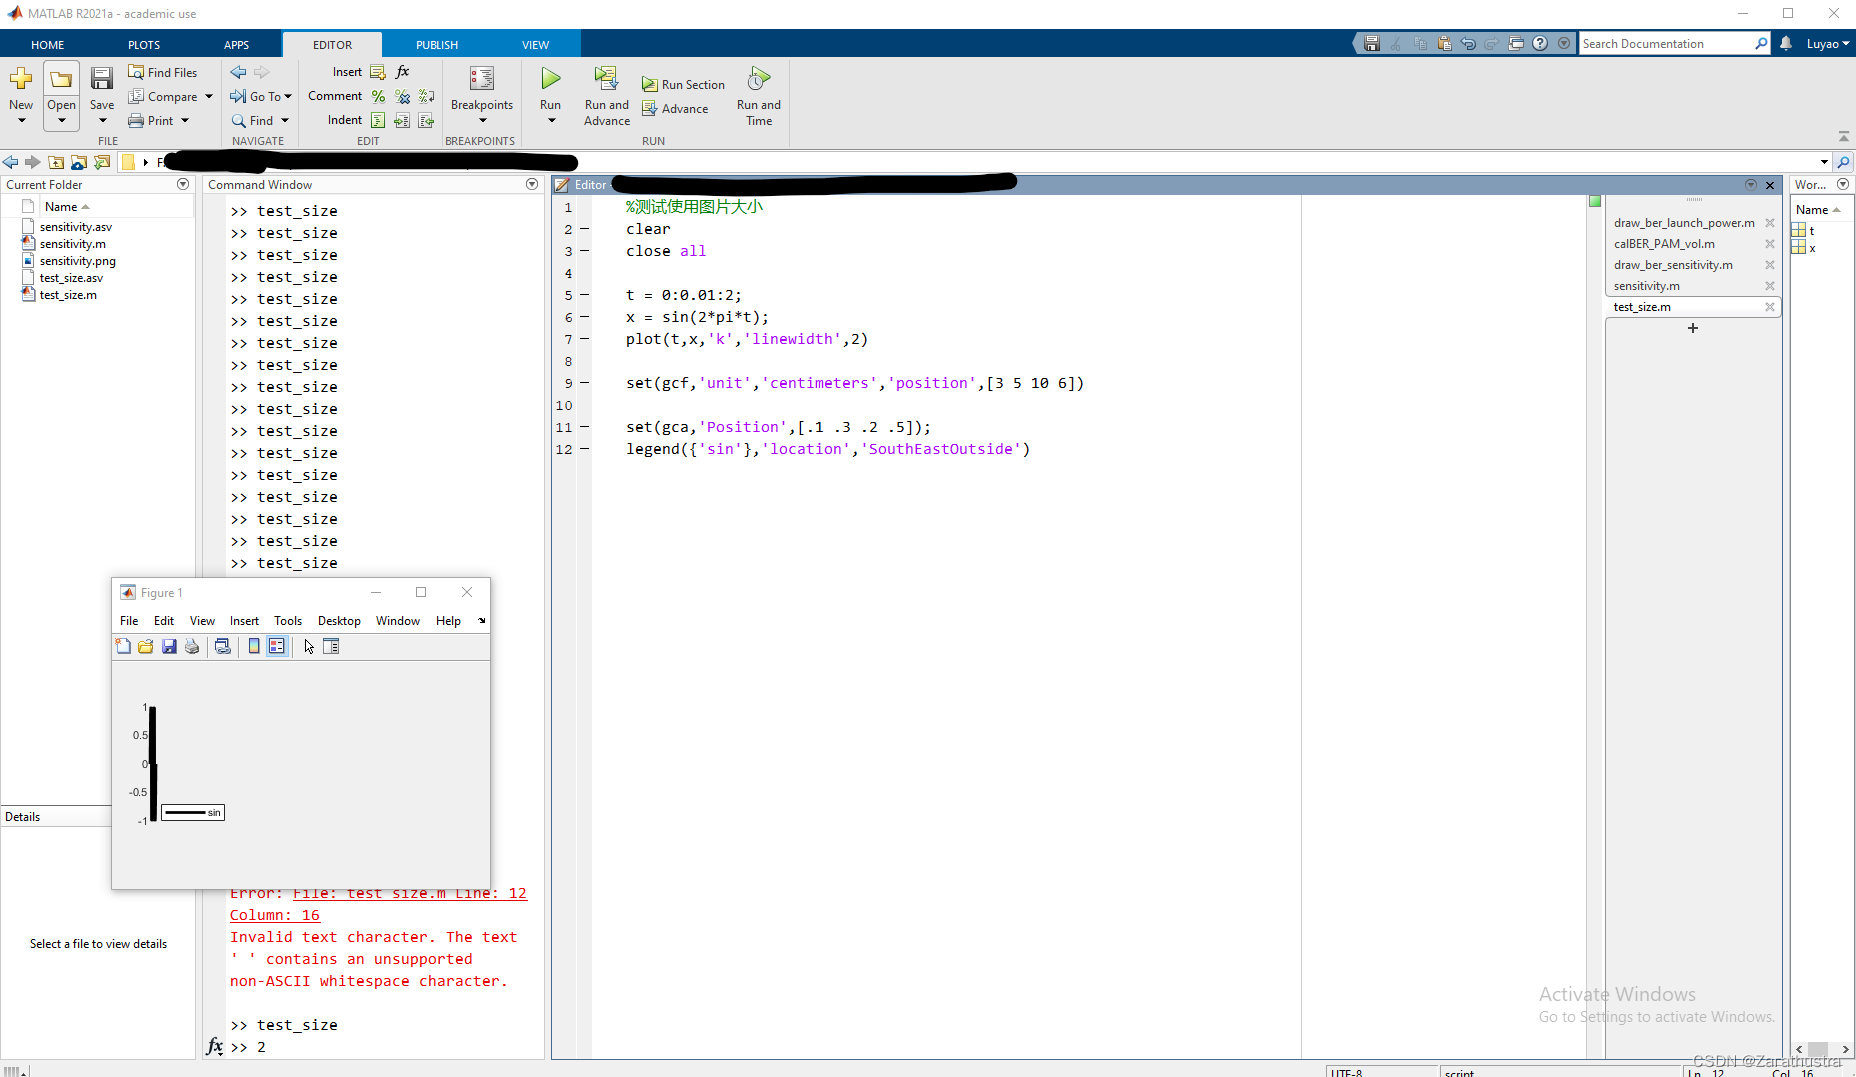
Task: Click the quick access Undo icon
Action: pos(1468,44)
